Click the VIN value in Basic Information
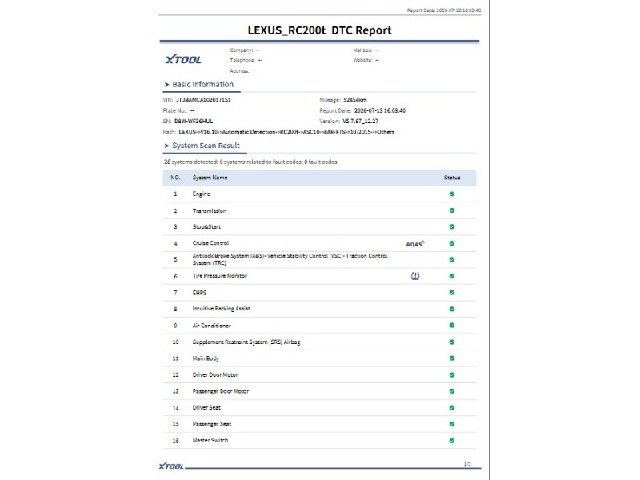Viewport: 640px width, 480px height. pyautogui.click(x=203, y=100)
